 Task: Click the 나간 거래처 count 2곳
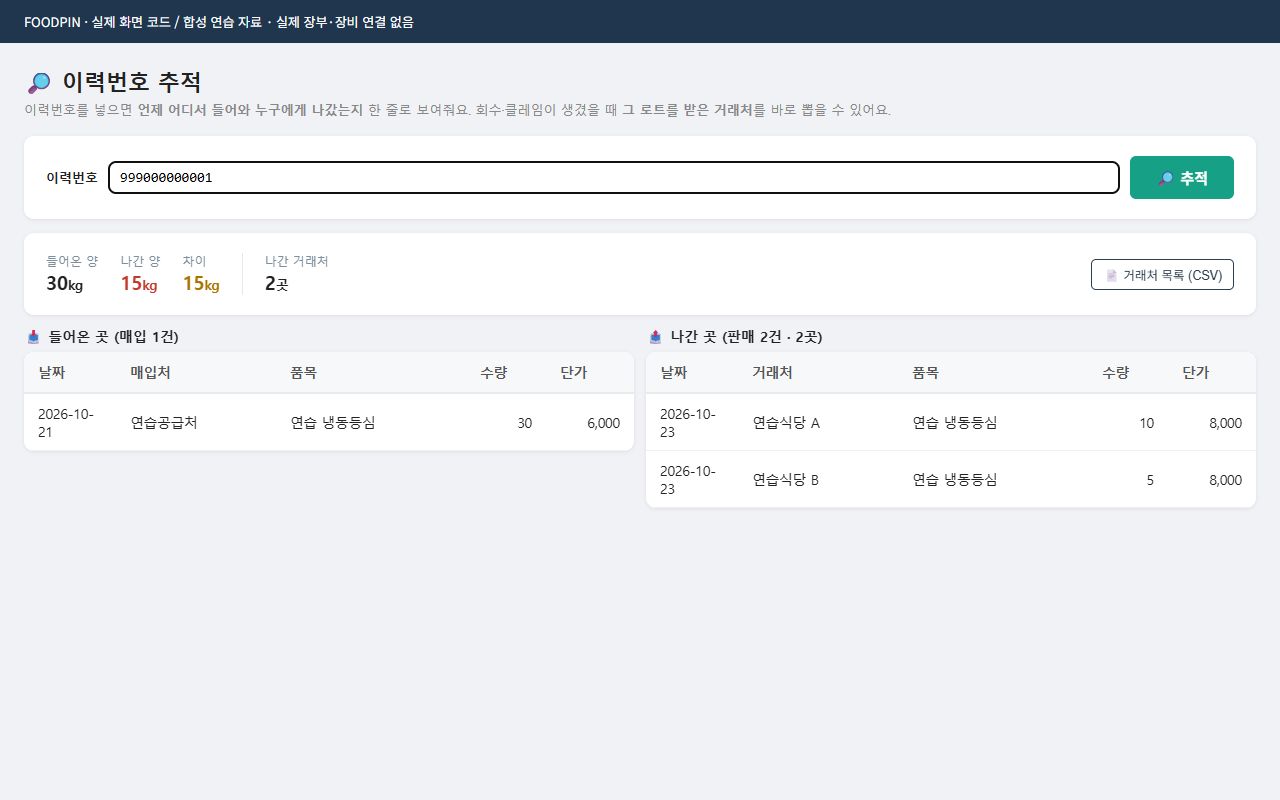coord(276,284)
